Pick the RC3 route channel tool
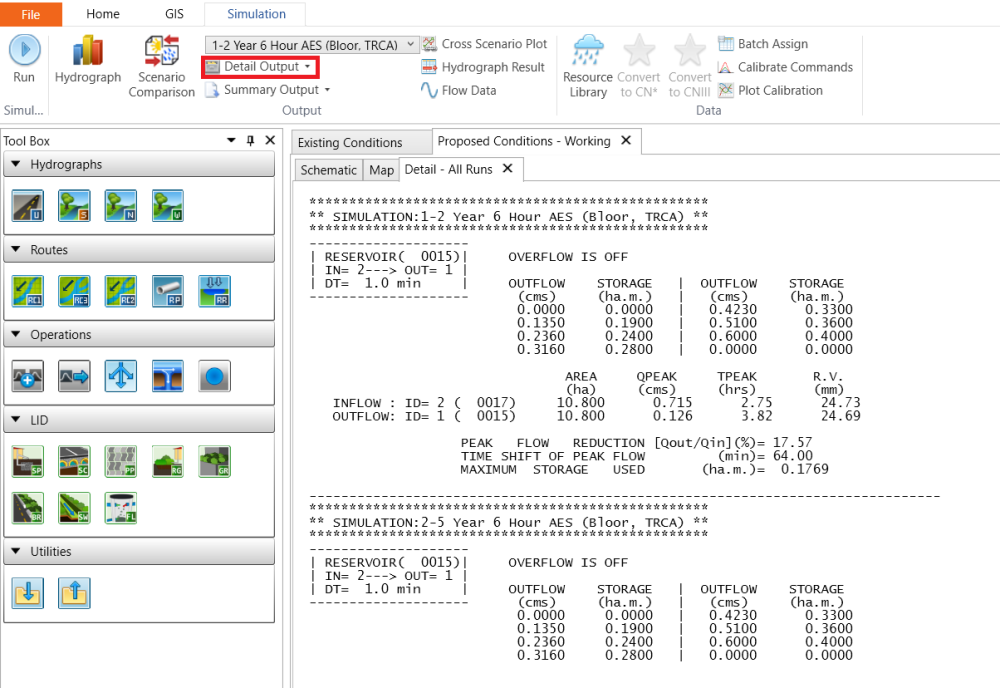 pos(74,291)
